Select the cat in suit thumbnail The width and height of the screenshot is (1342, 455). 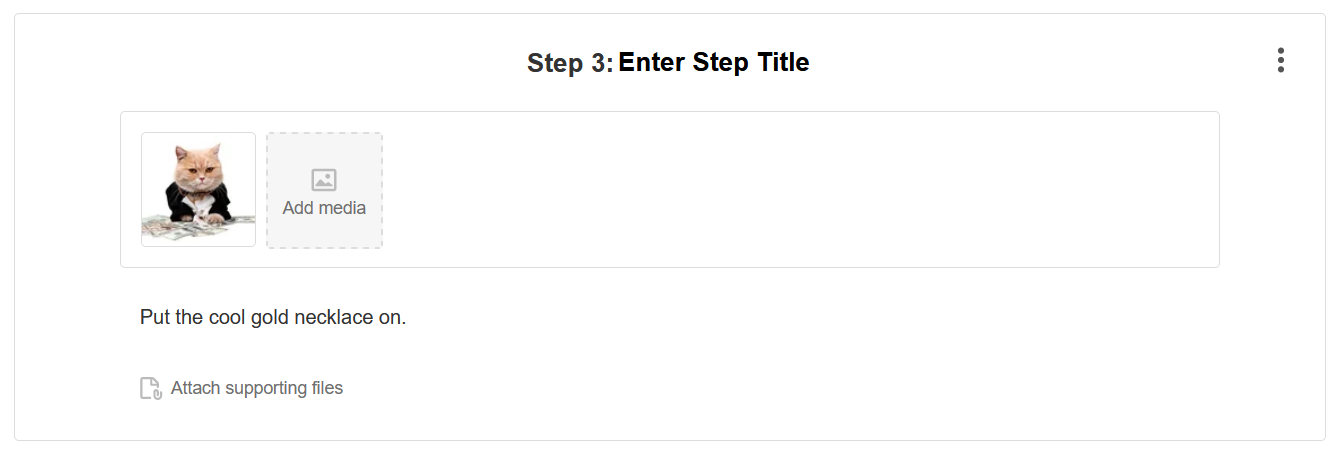198,189
